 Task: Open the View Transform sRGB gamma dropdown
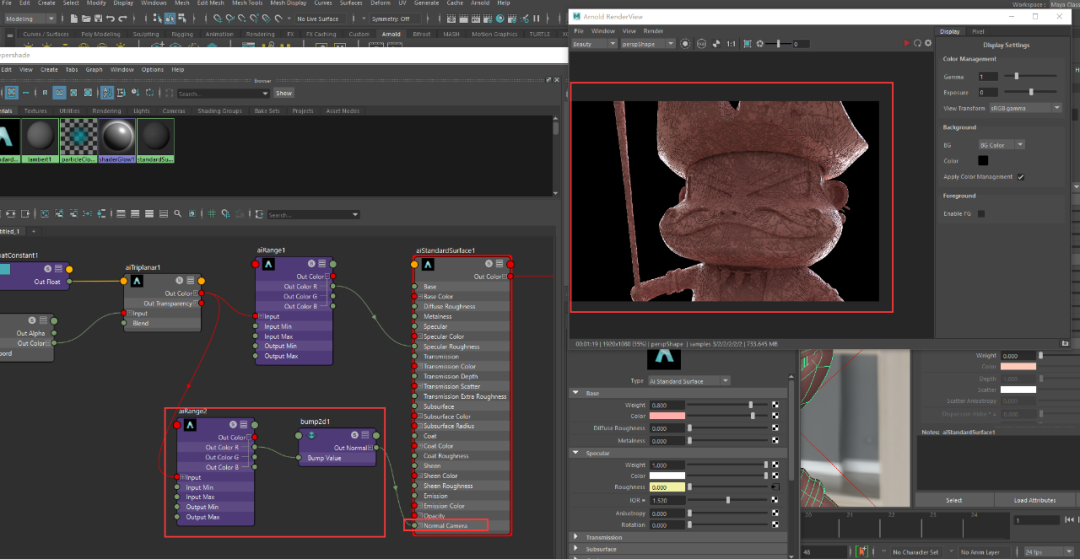(1025, 108)
